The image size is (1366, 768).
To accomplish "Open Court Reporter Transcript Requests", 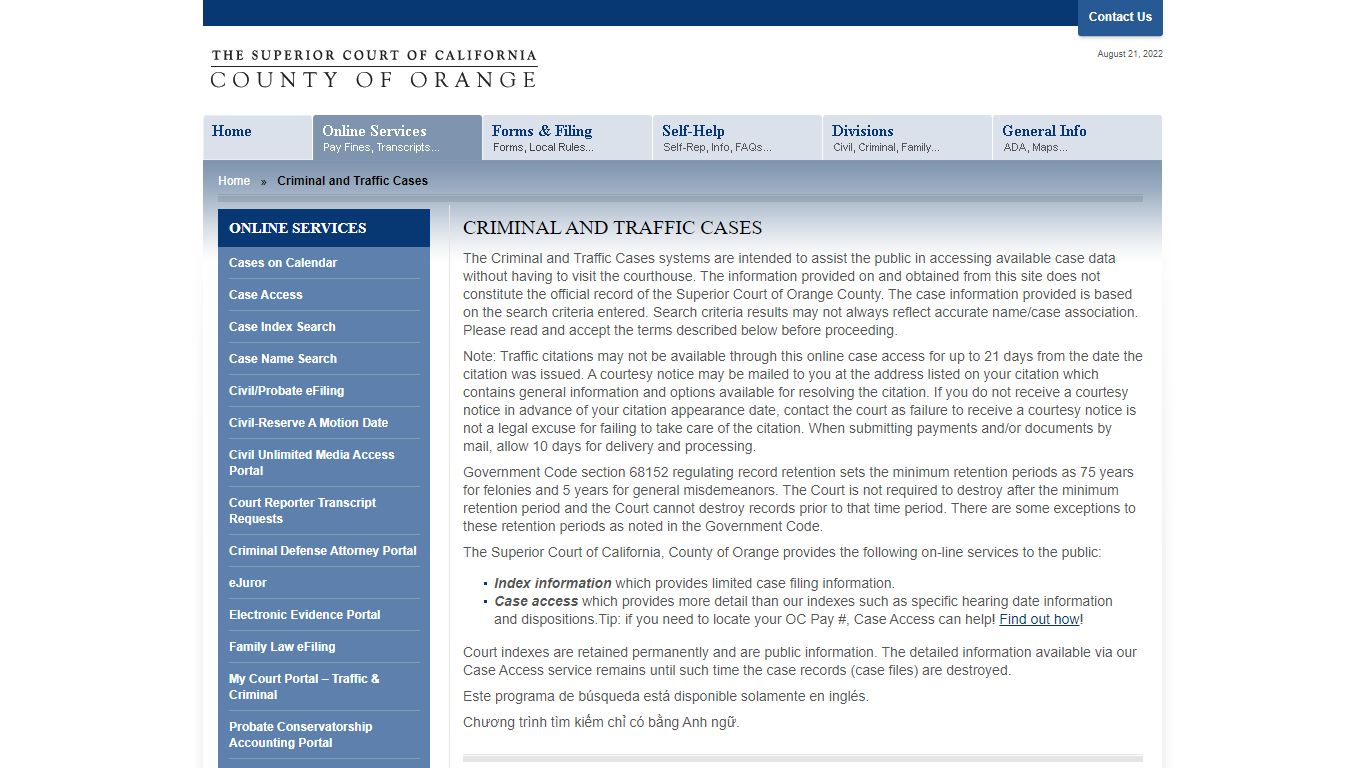I will (302, 511).
